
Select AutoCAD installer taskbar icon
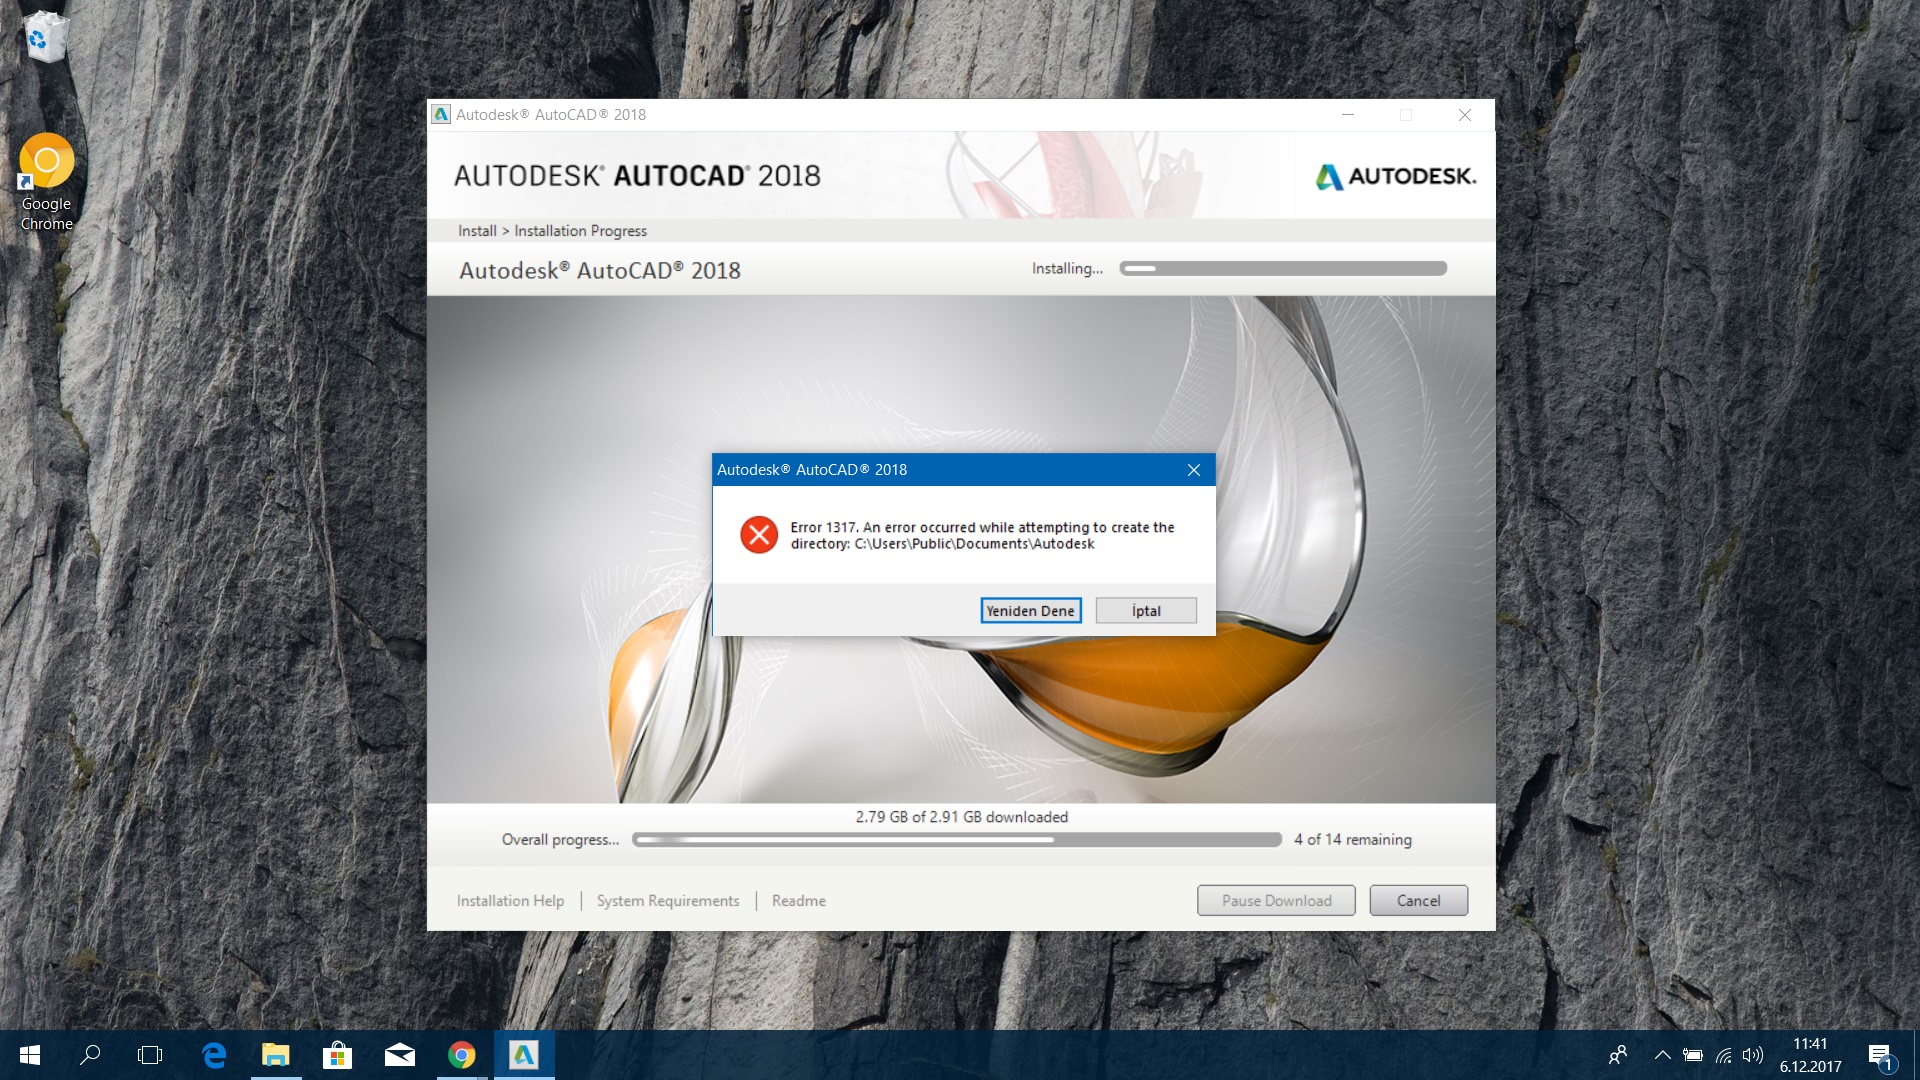tap(523, 1055)
